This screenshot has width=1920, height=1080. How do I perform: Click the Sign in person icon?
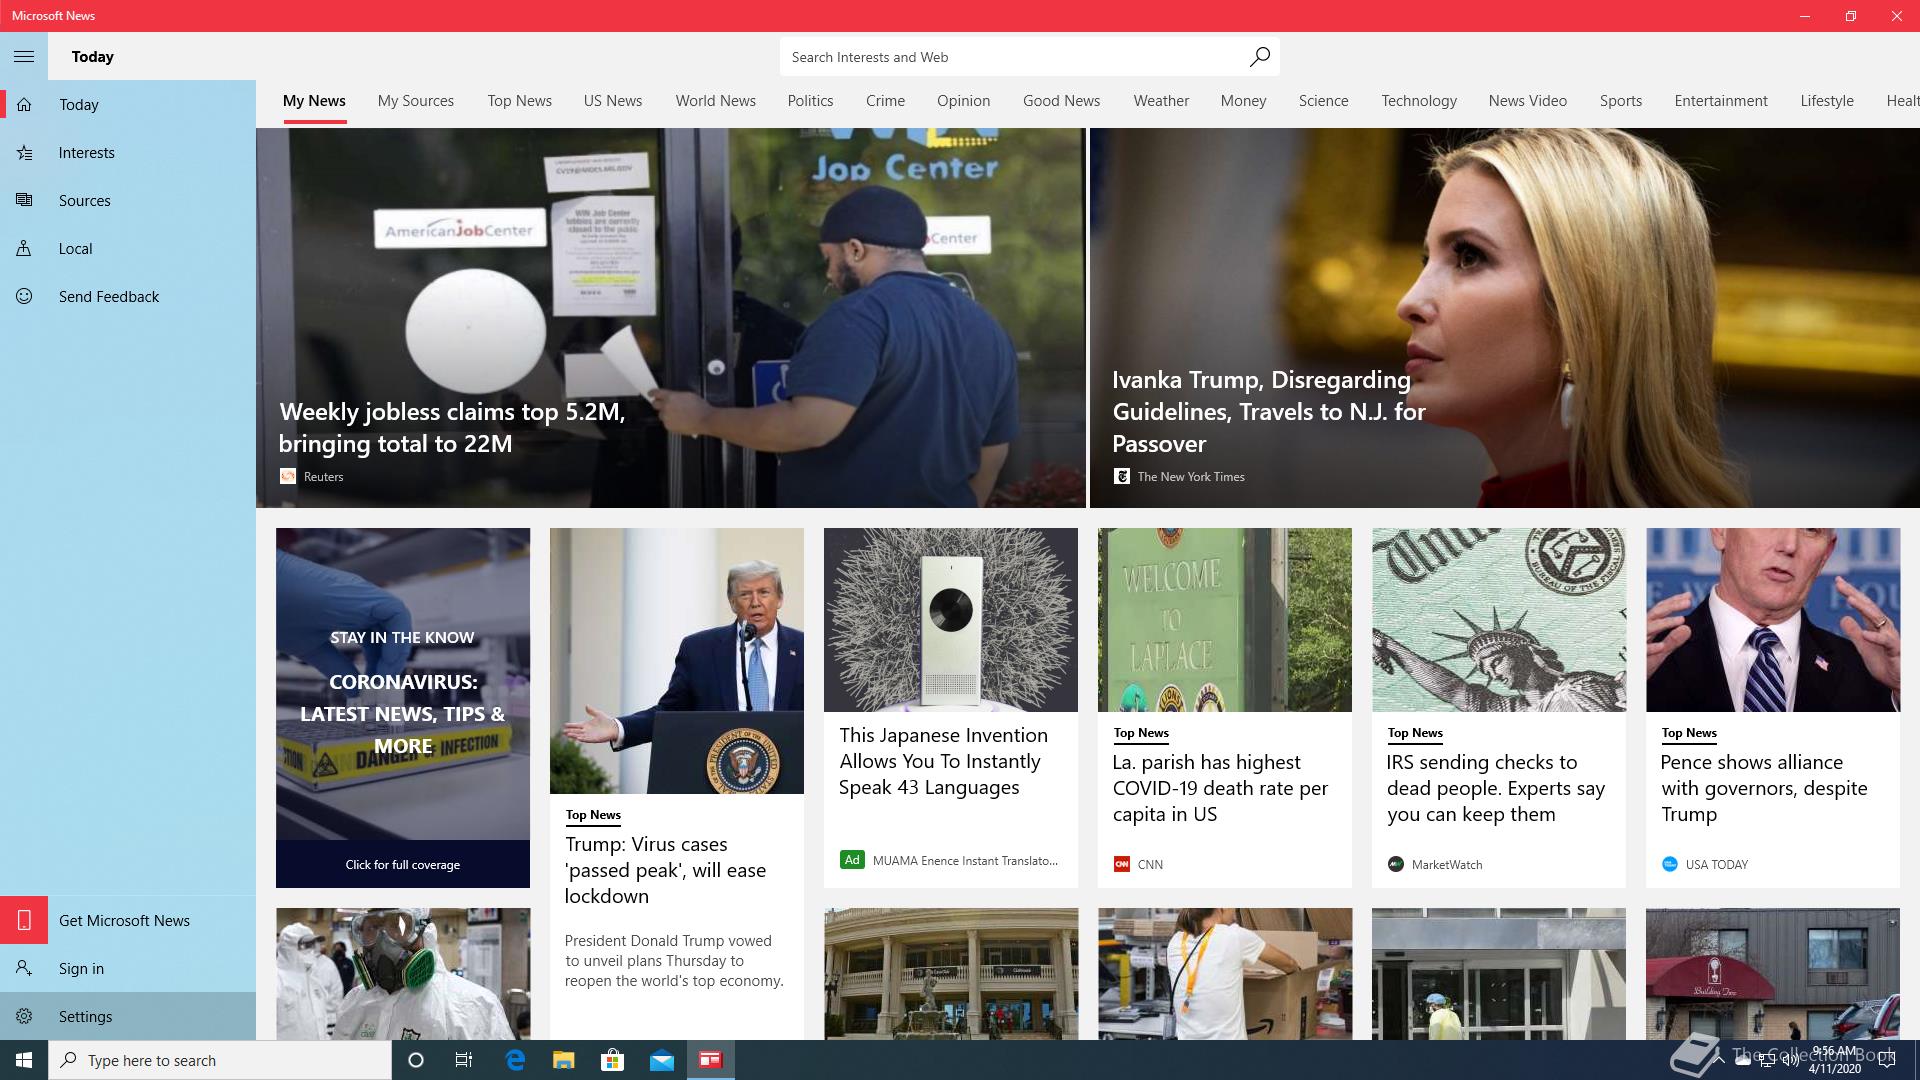[x=24, y=969]
